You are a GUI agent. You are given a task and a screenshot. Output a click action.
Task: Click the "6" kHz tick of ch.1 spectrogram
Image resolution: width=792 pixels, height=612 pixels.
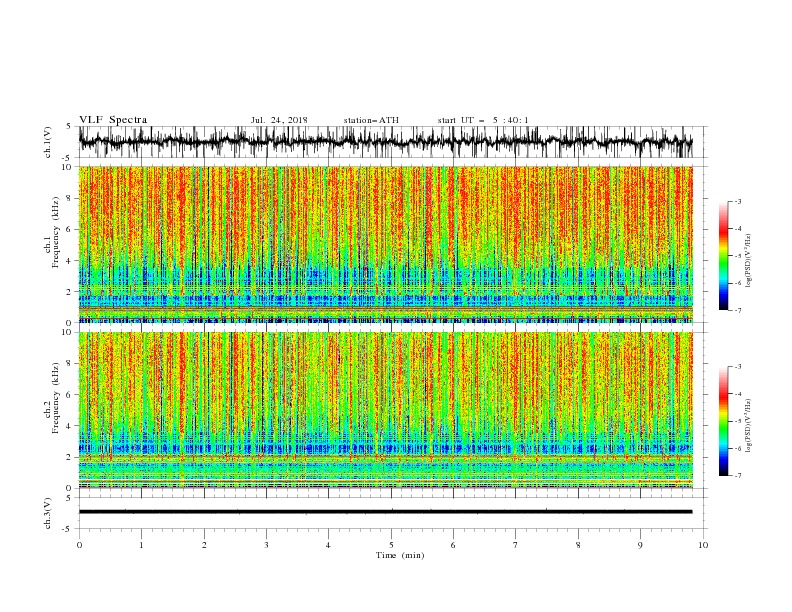pyautogui.click(x=70, y=229)
